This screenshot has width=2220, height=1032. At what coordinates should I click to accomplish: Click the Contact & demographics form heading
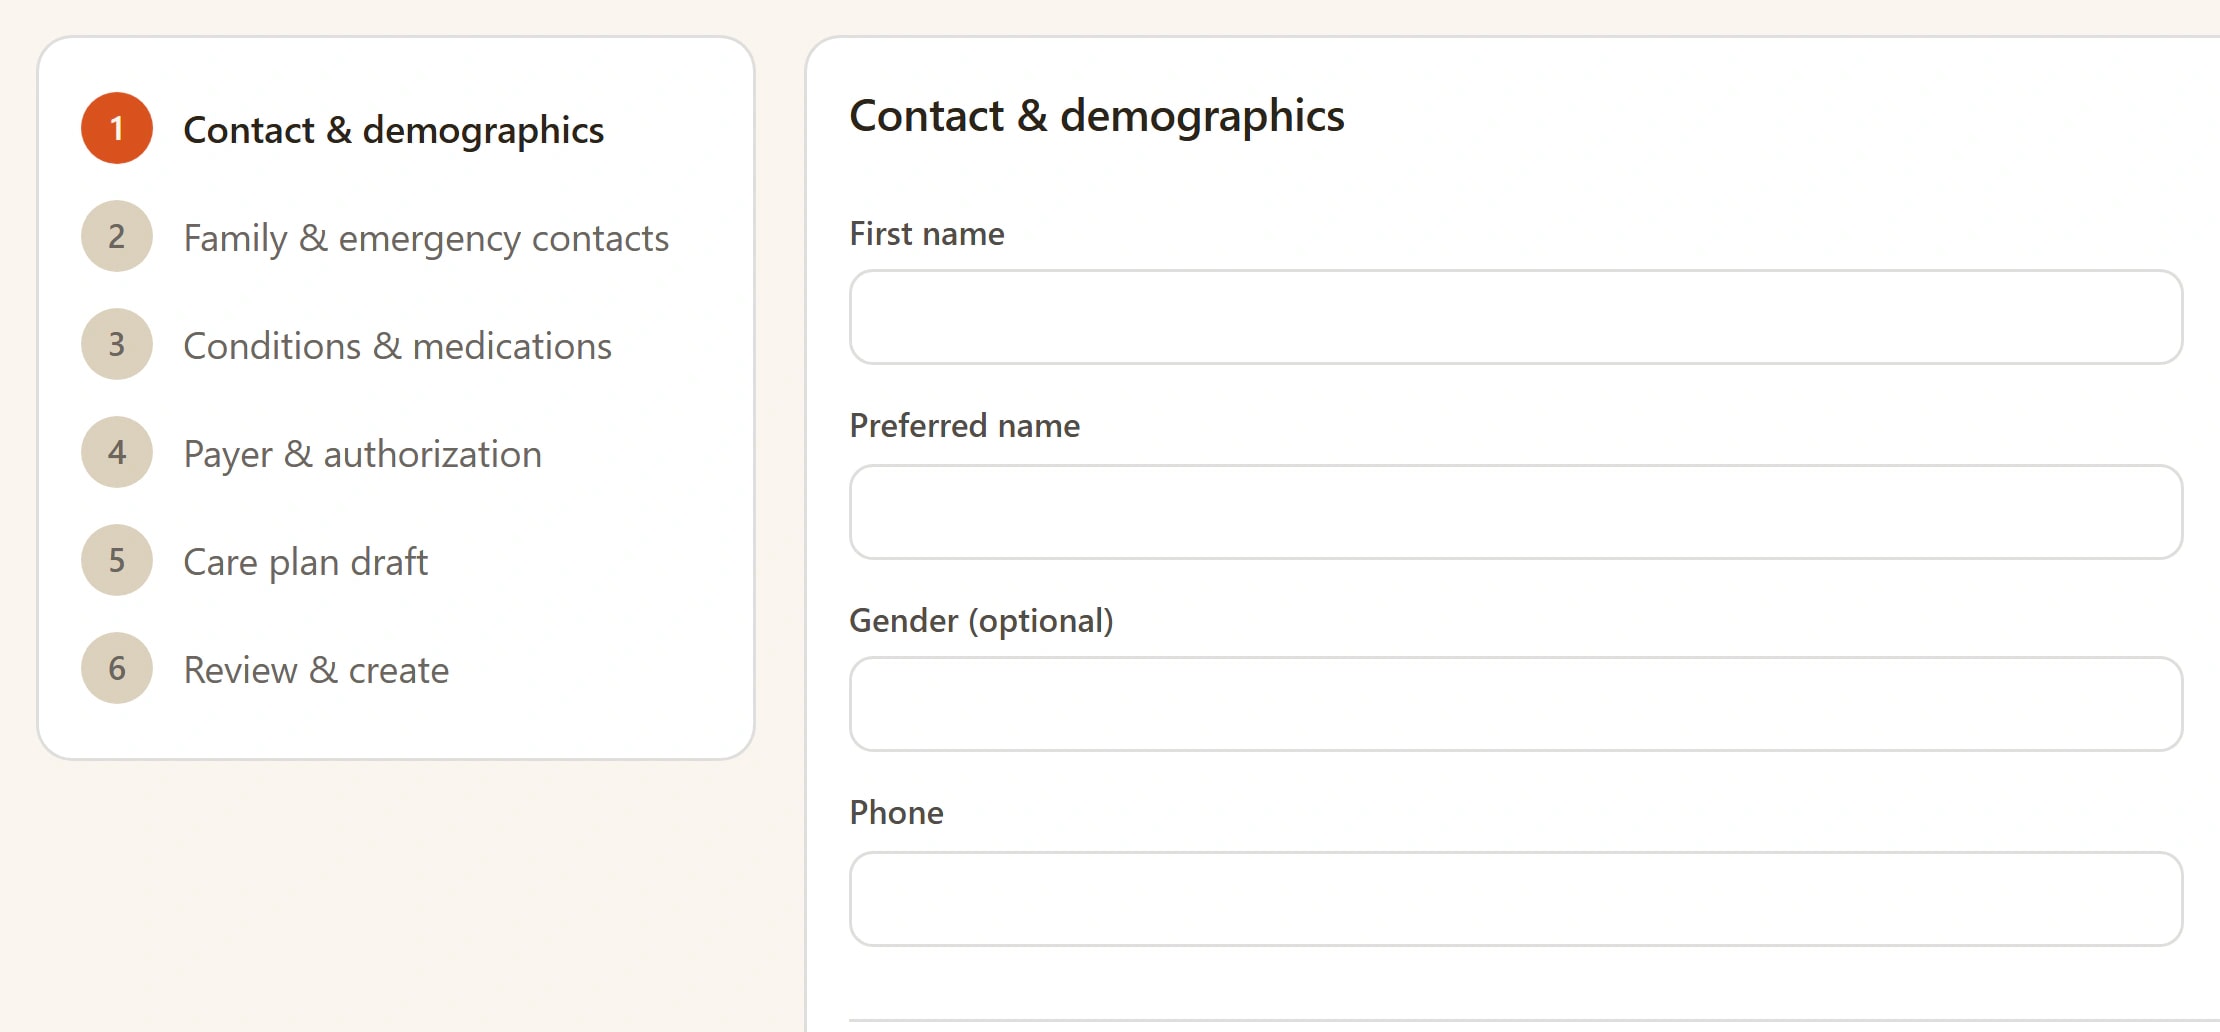[1097, 116]
